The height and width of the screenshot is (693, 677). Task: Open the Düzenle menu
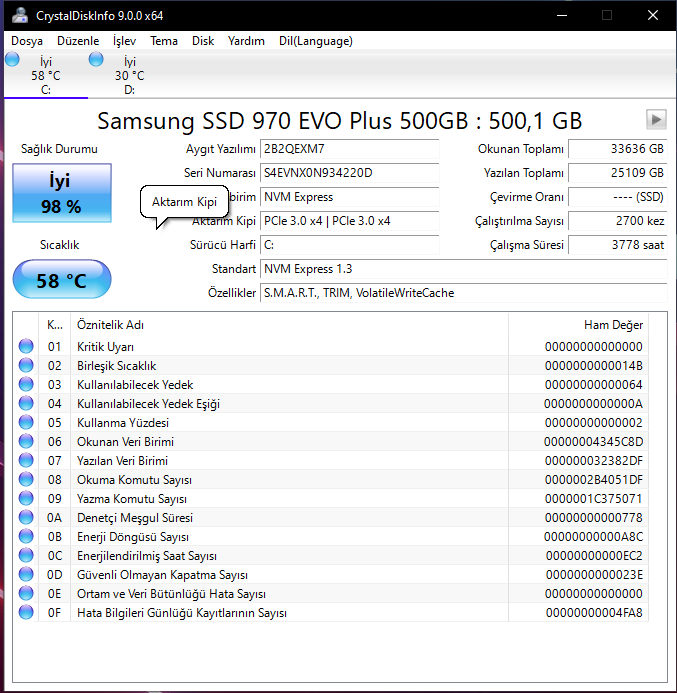coord(78,41)
